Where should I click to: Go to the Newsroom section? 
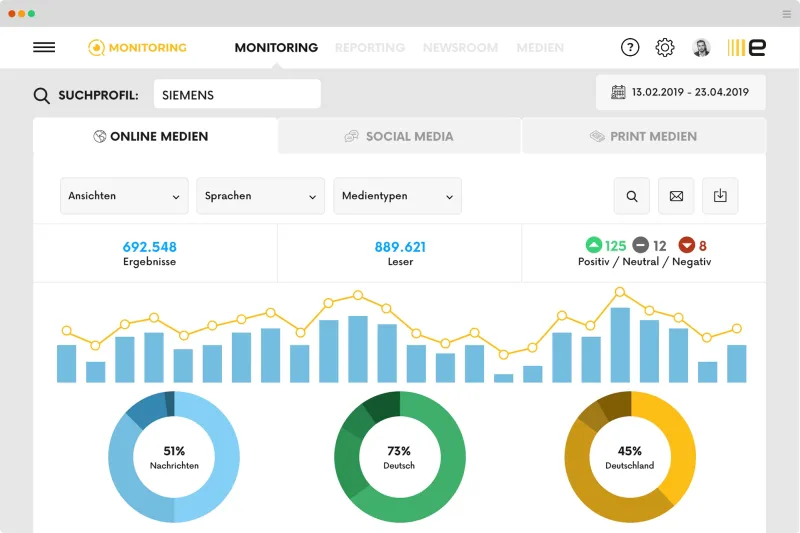tap(460, 47)
